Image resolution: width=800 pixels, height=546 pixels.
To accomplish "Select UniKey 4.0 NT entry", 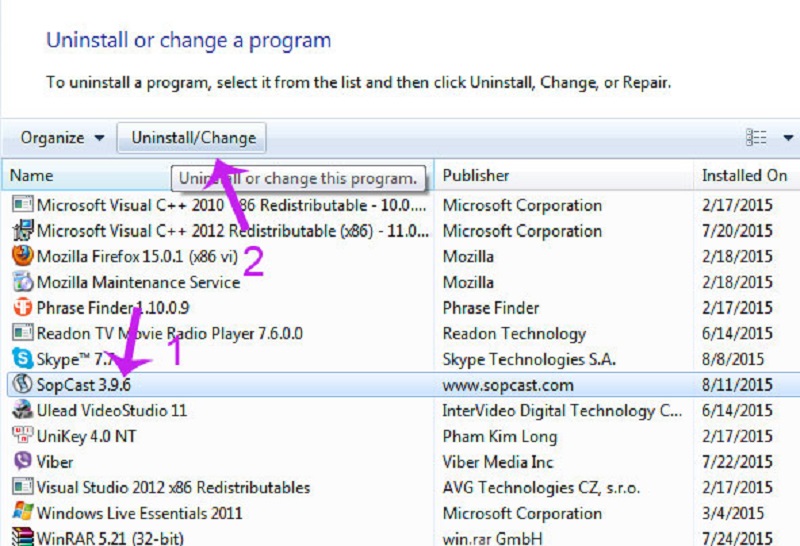I will (86, 436).
